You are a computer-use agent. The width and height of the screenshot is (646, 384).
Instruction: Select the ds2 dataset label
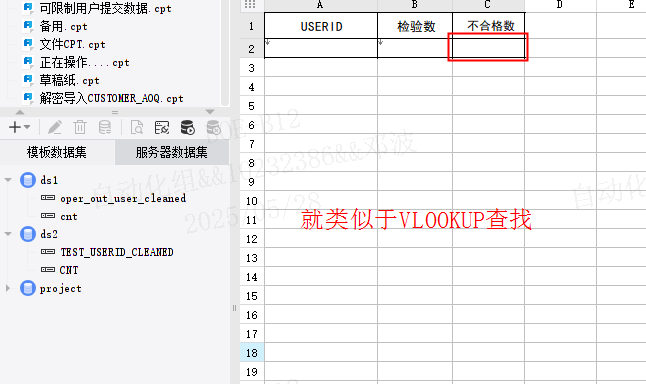[x=49, y=234]
